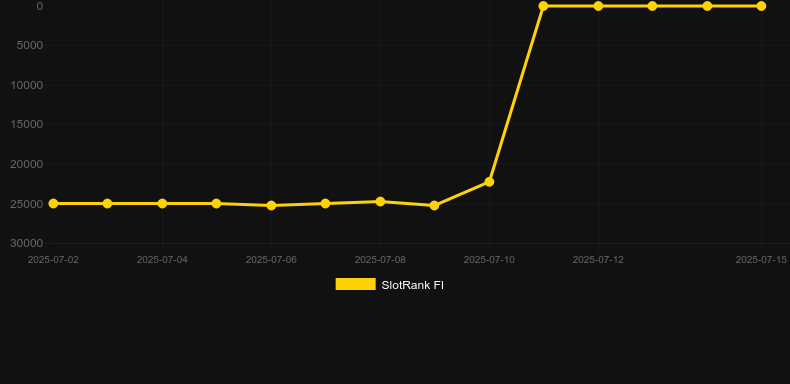Click the 2025-07-10 x-axis label
The height and width of the screenshot is (384, 790).
[x=489, y=260]
